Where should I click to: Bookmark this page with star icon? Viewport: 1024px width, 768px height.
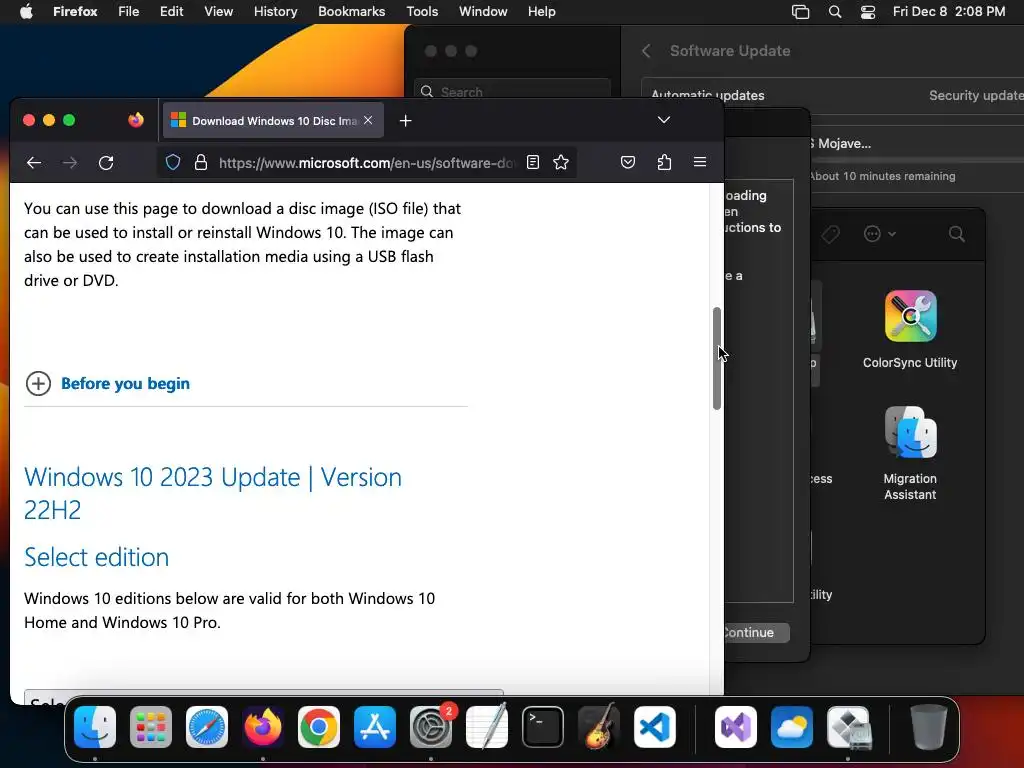click(x=561, y=163)
